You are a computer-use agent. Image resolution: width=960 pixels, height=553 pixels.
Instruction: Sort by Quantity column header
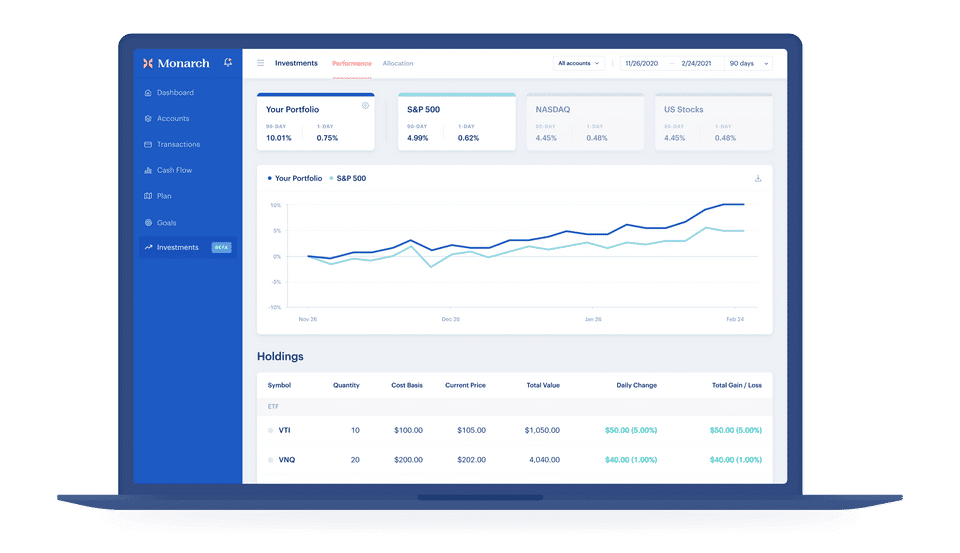(x=346, y=385)
